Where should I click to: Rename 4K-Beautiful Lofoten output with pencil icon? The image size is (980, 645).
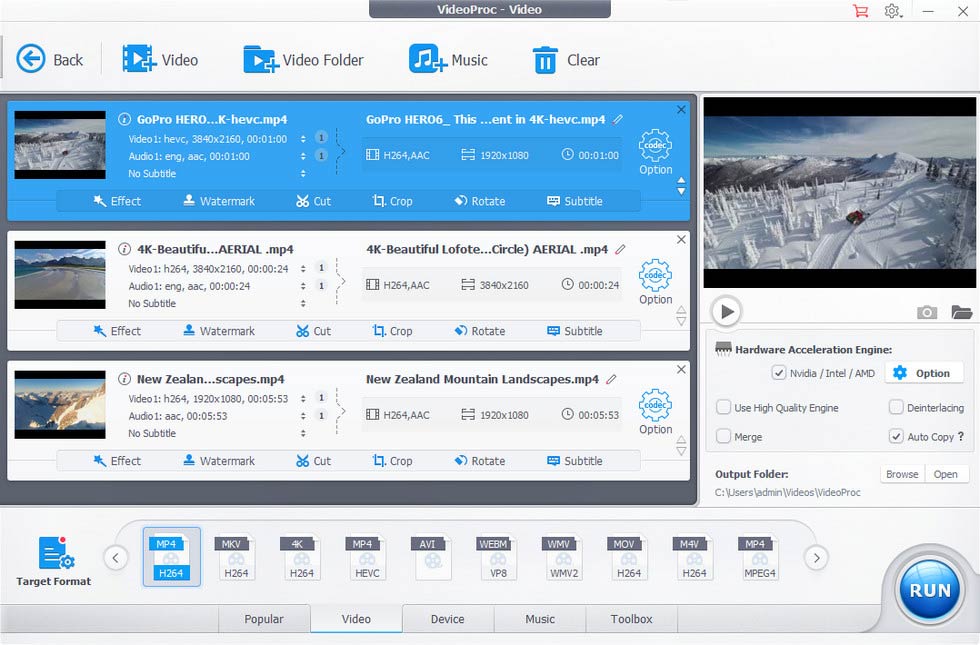point(620,249)
